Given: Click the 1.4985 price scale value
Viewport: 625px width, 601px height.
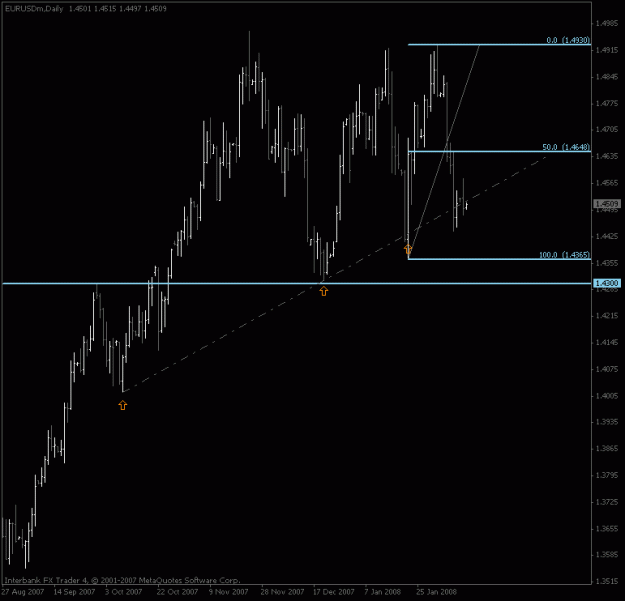Looking at the screenshot, I should (607, 24).
